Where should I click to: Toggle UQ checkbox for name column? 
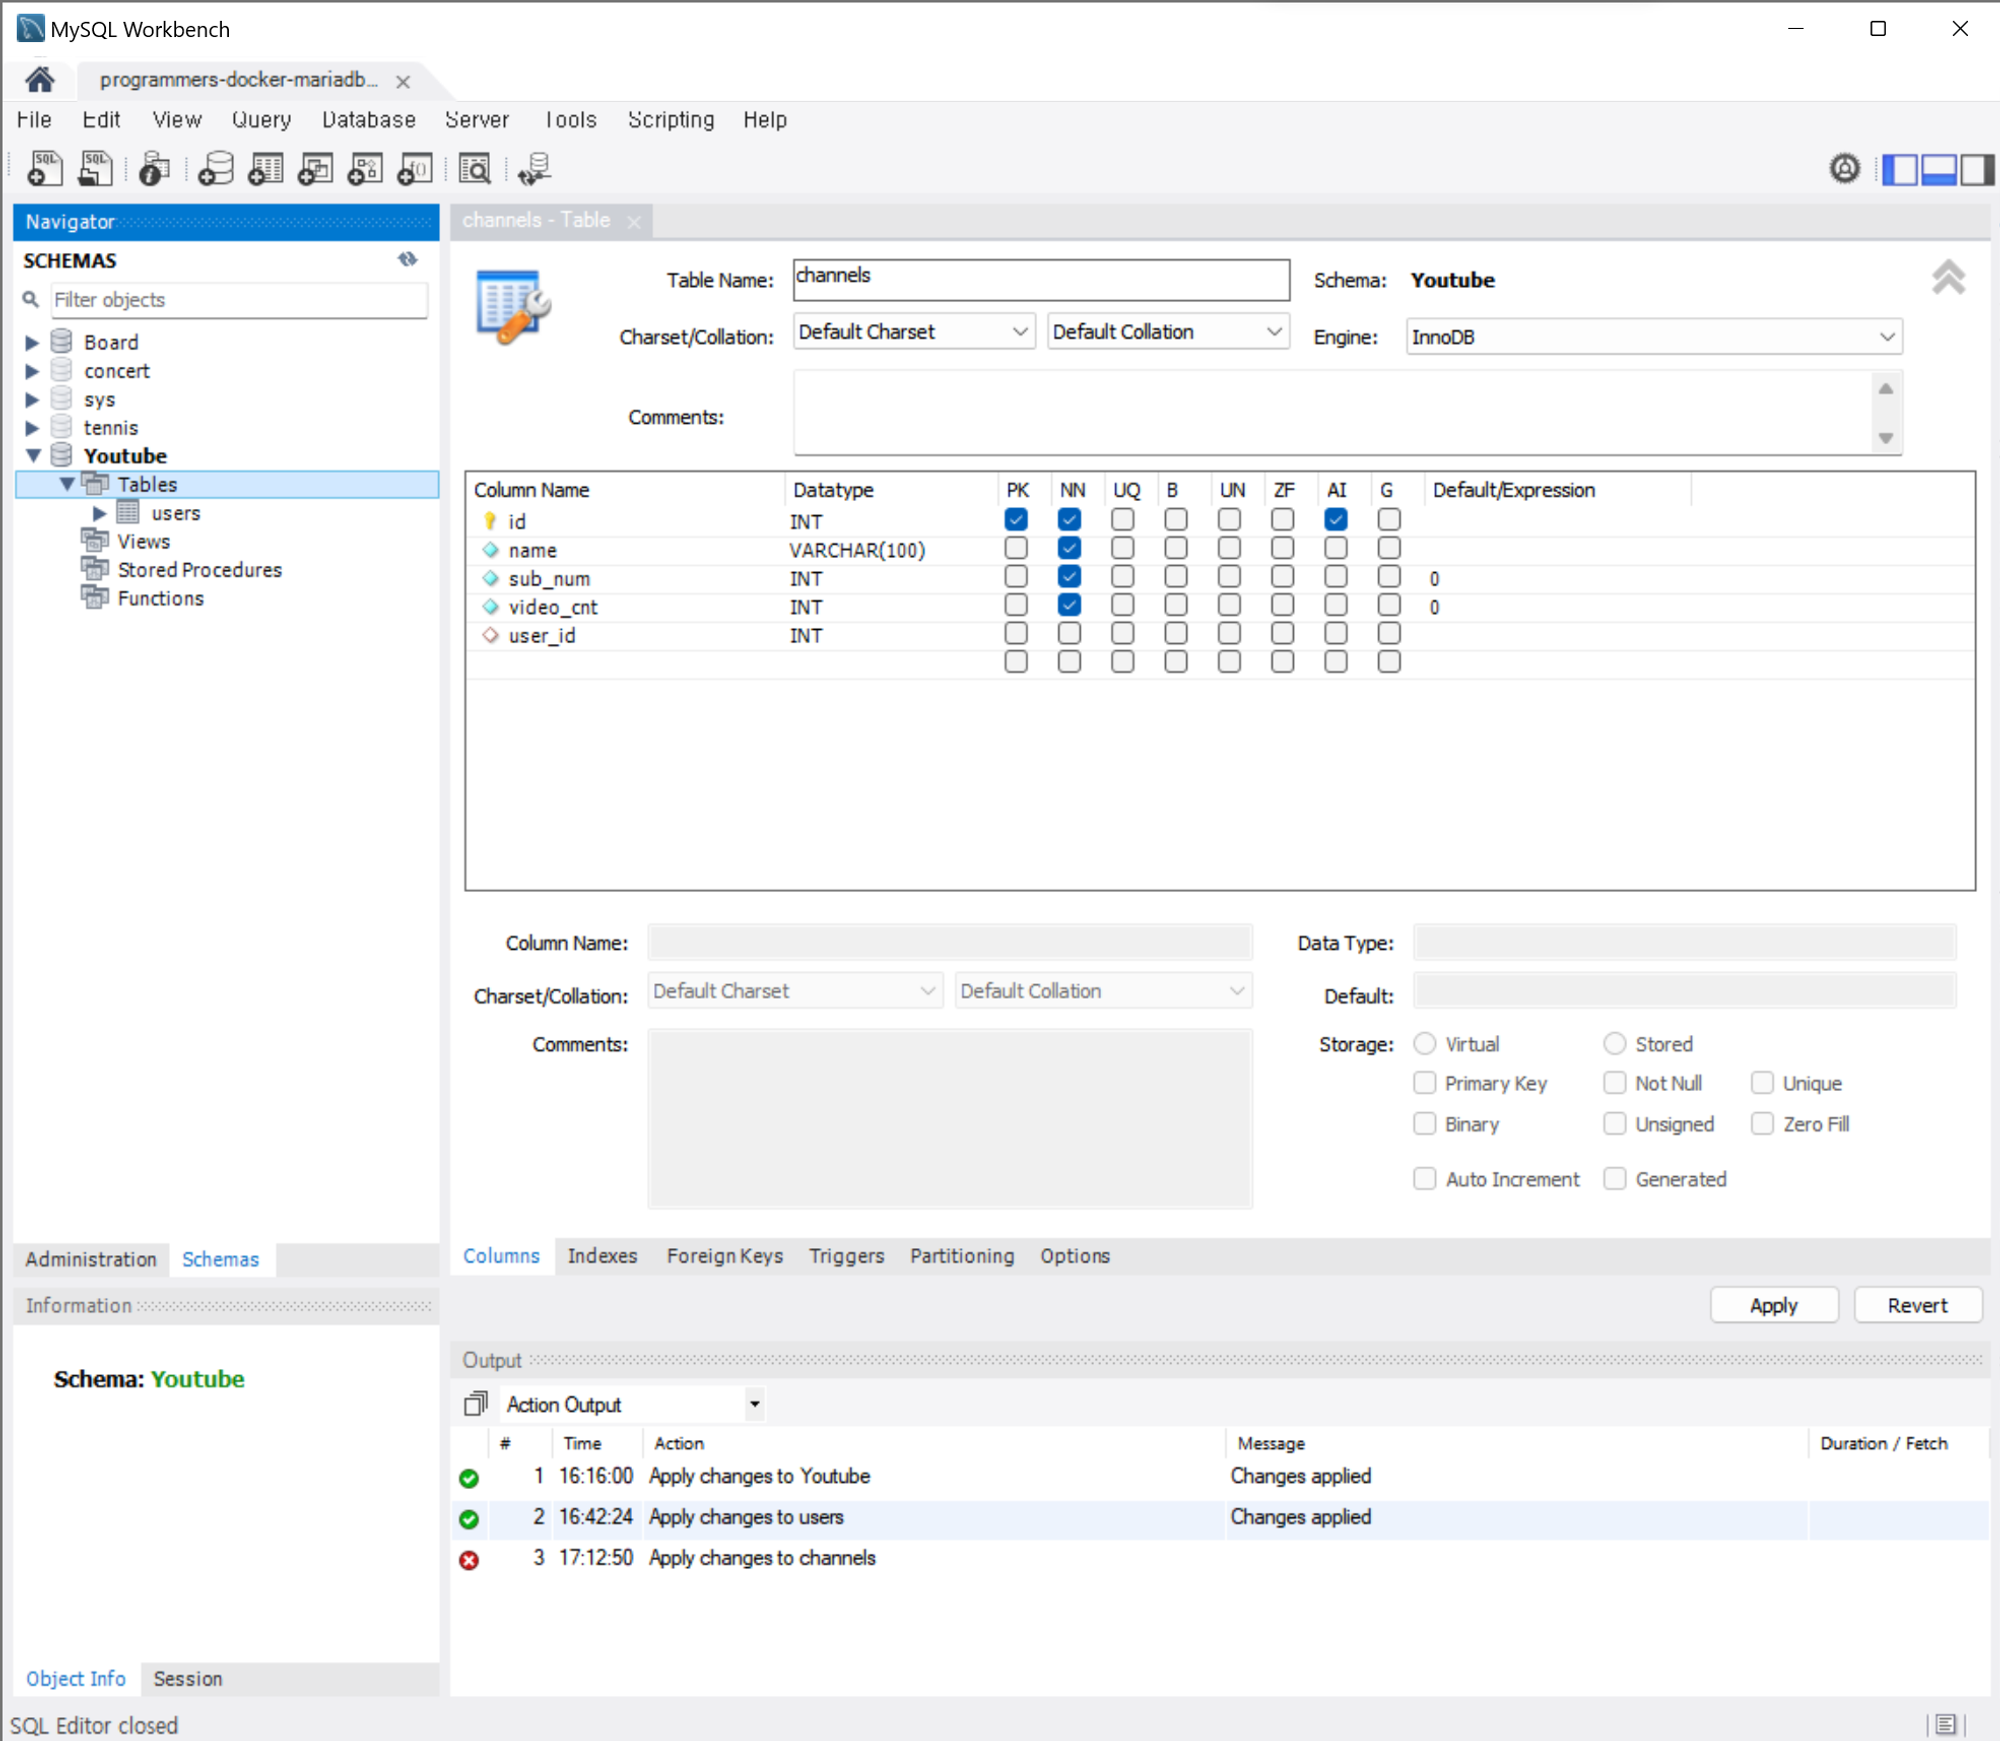(1123, 548)
